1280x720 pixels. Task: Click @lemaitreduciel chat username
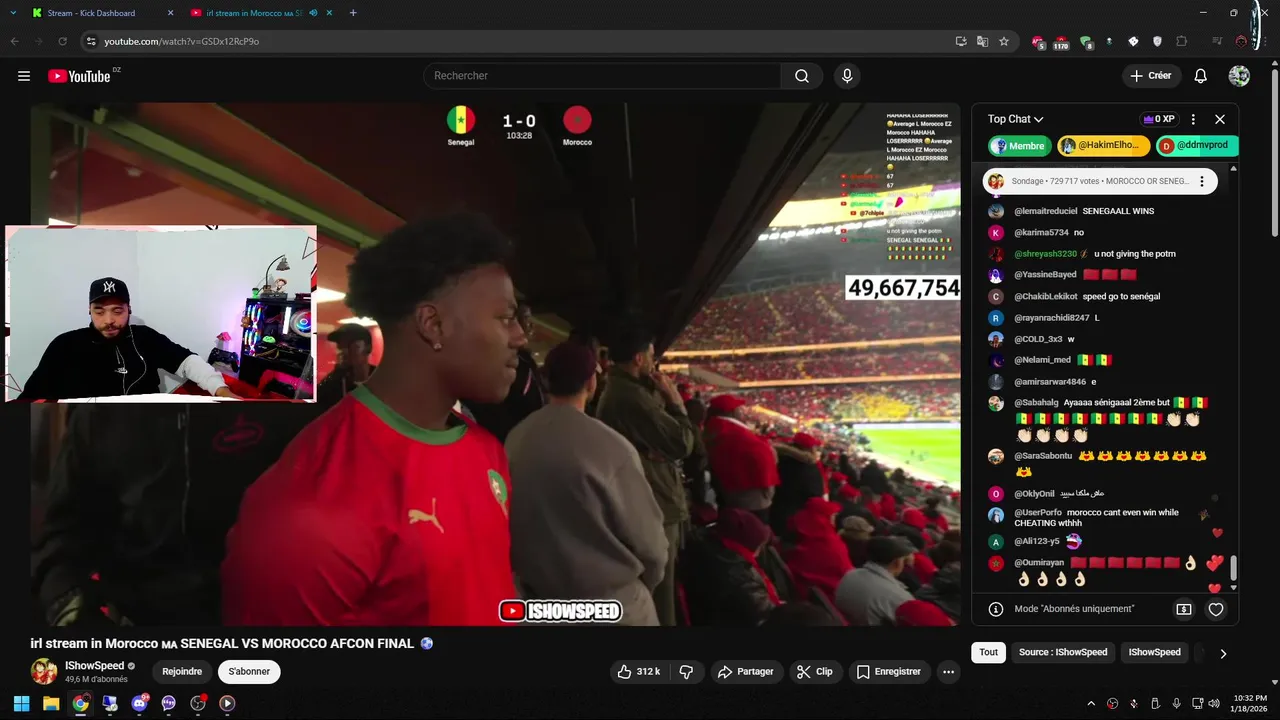(1046, 211)
